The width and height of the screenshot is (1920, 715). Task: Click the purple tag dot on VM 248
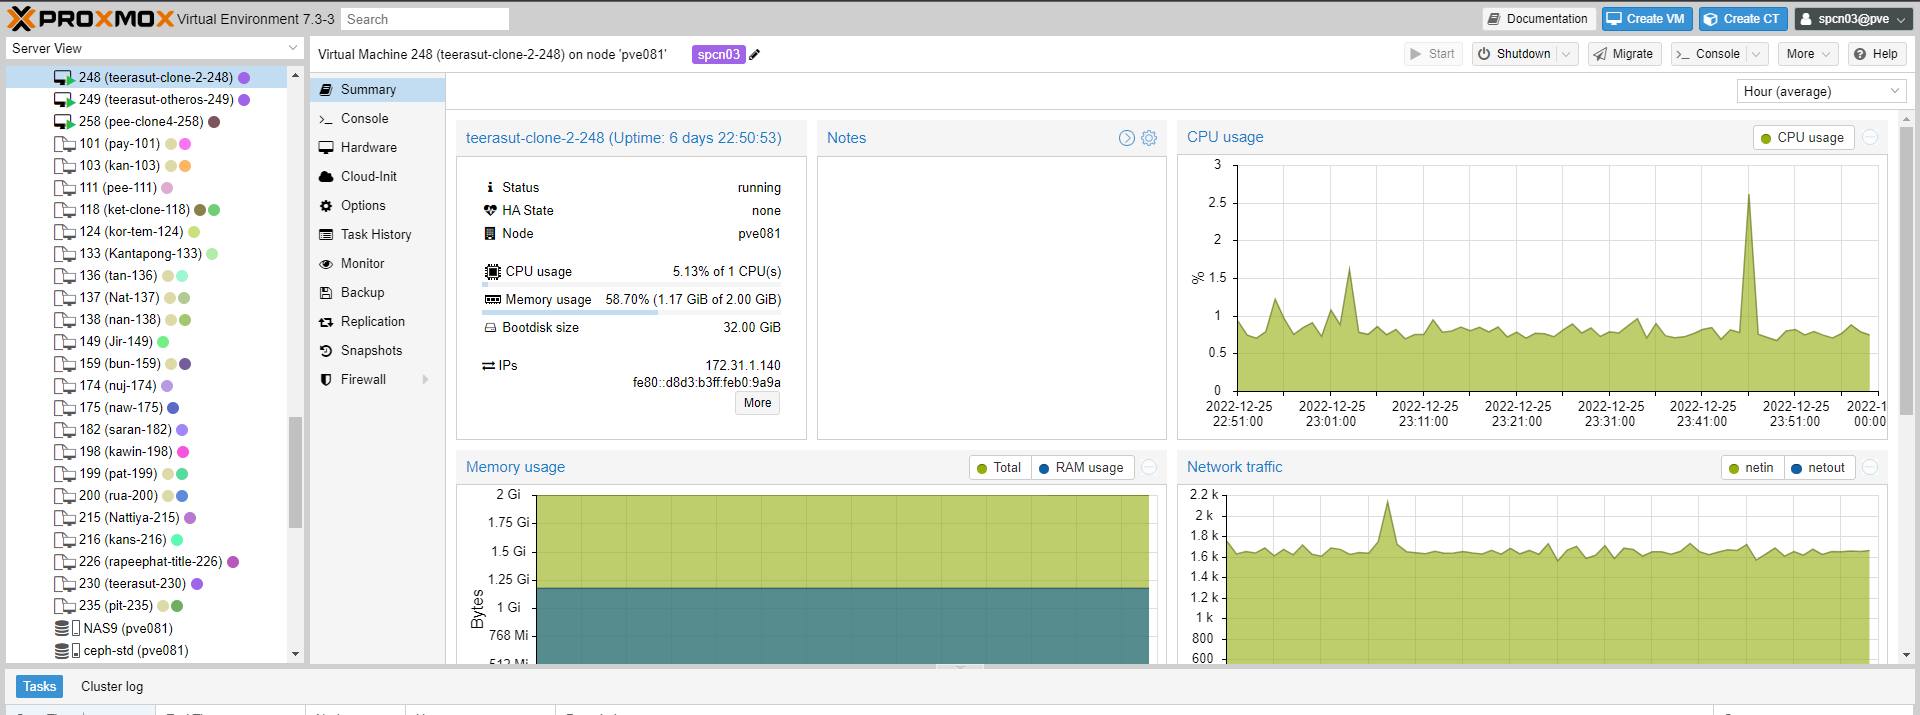244,77
